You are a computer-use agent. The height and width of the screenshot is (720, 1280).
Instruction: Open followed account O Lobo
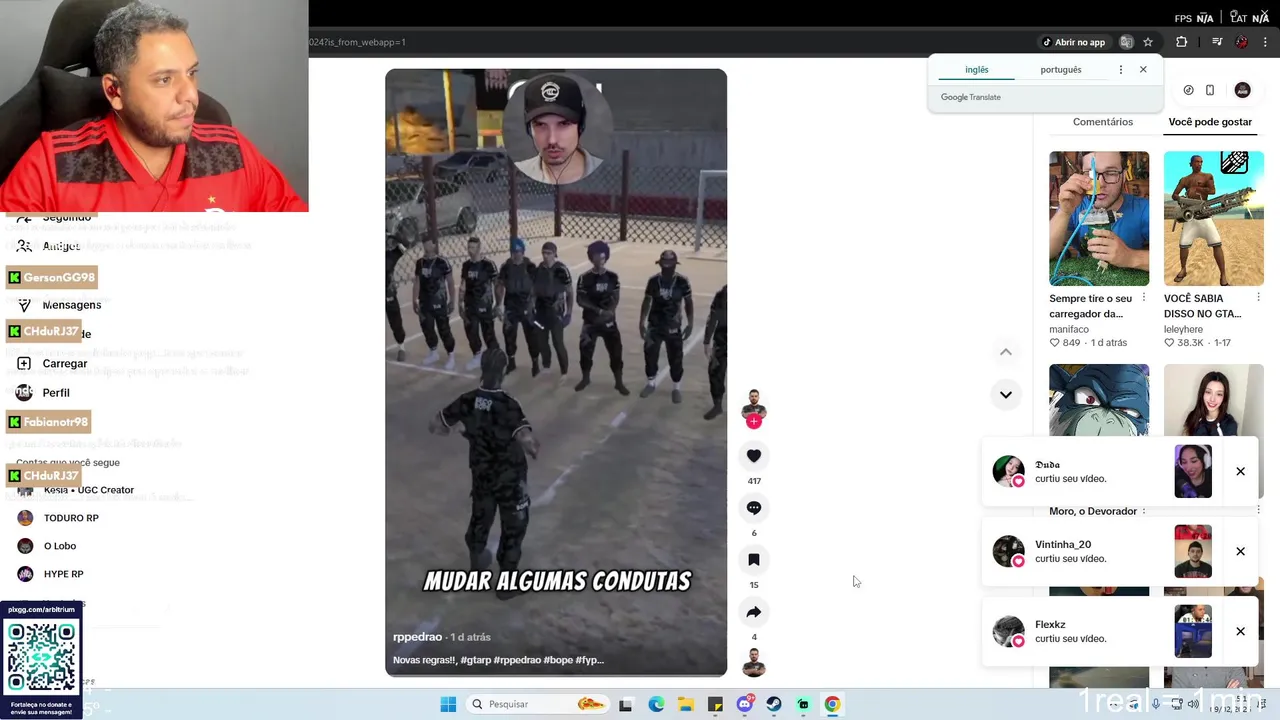point(47,546)
